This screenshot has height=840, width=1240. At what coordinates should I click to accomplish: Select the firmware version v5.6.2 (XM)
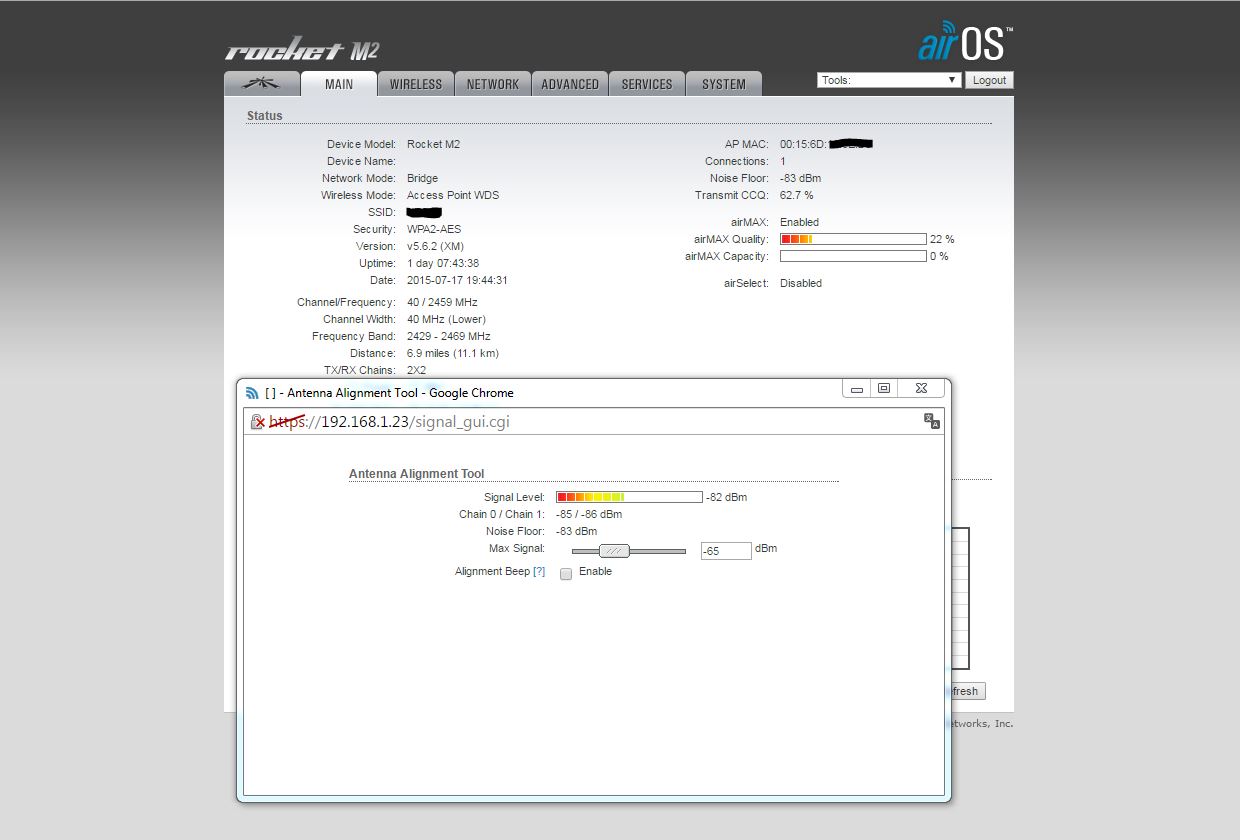pyautogui.click(x=435, y=246)
